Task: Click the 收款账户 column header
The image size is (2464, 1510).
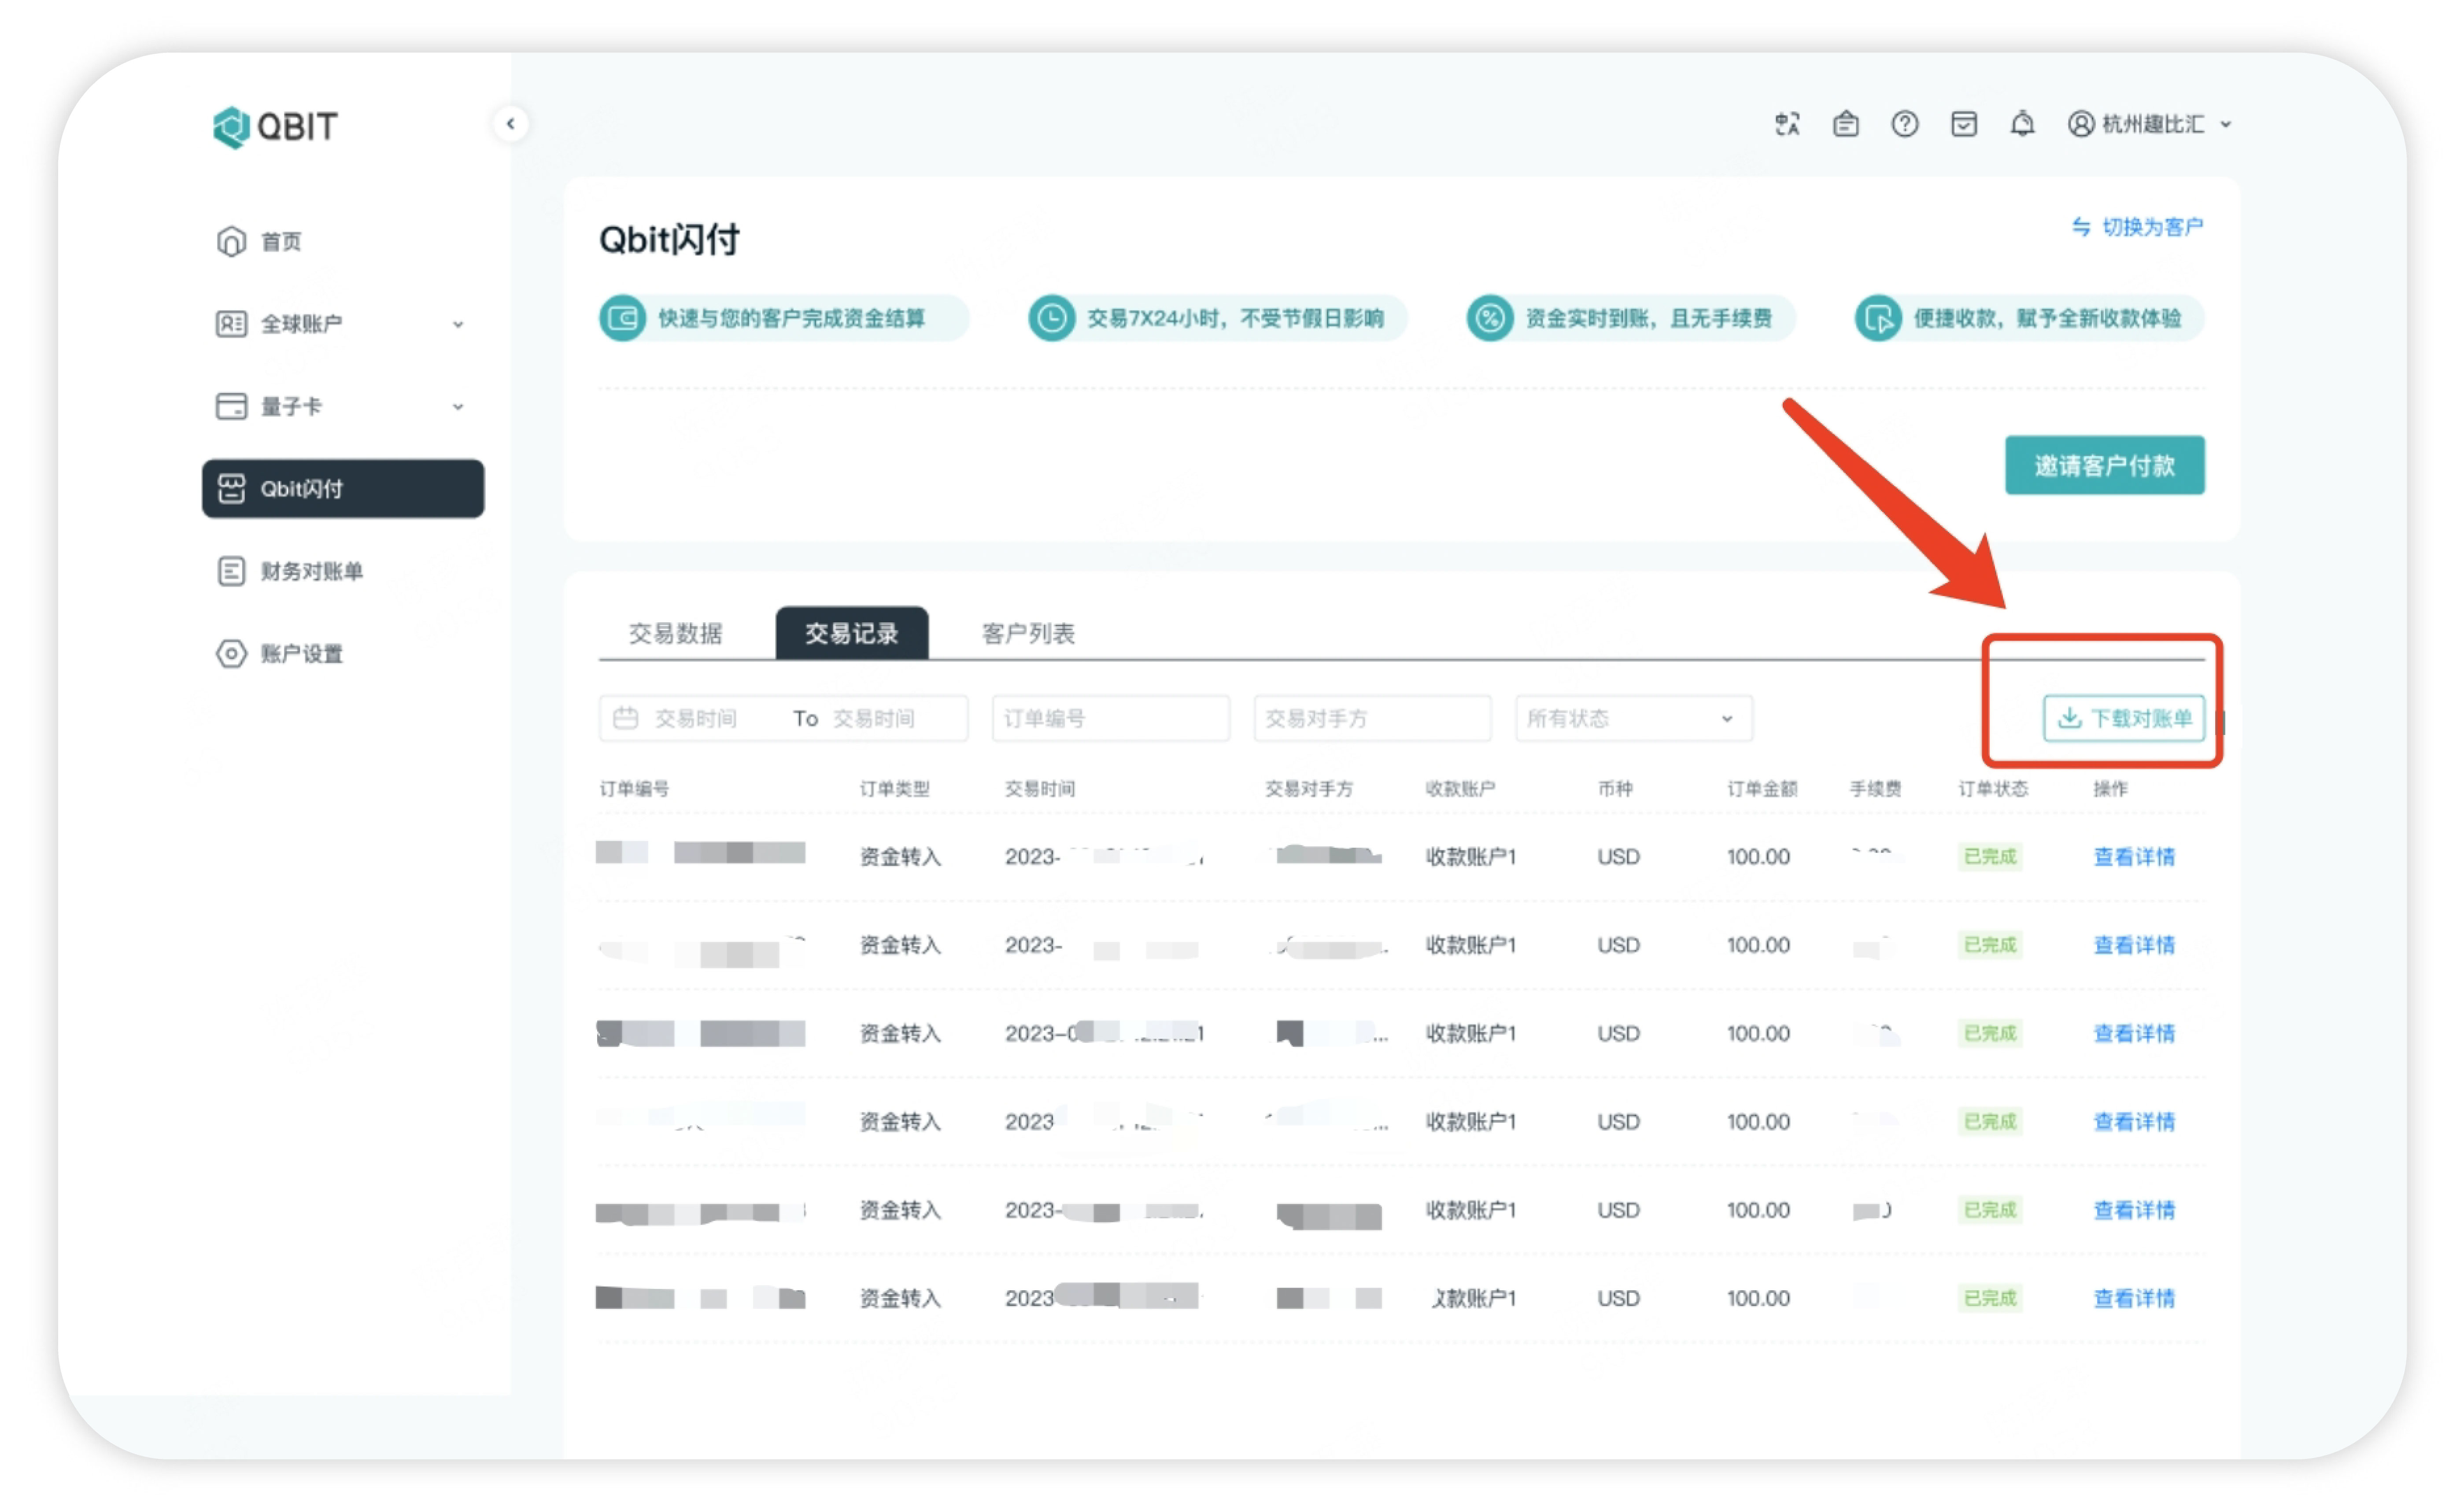Action: point(1461,789)
